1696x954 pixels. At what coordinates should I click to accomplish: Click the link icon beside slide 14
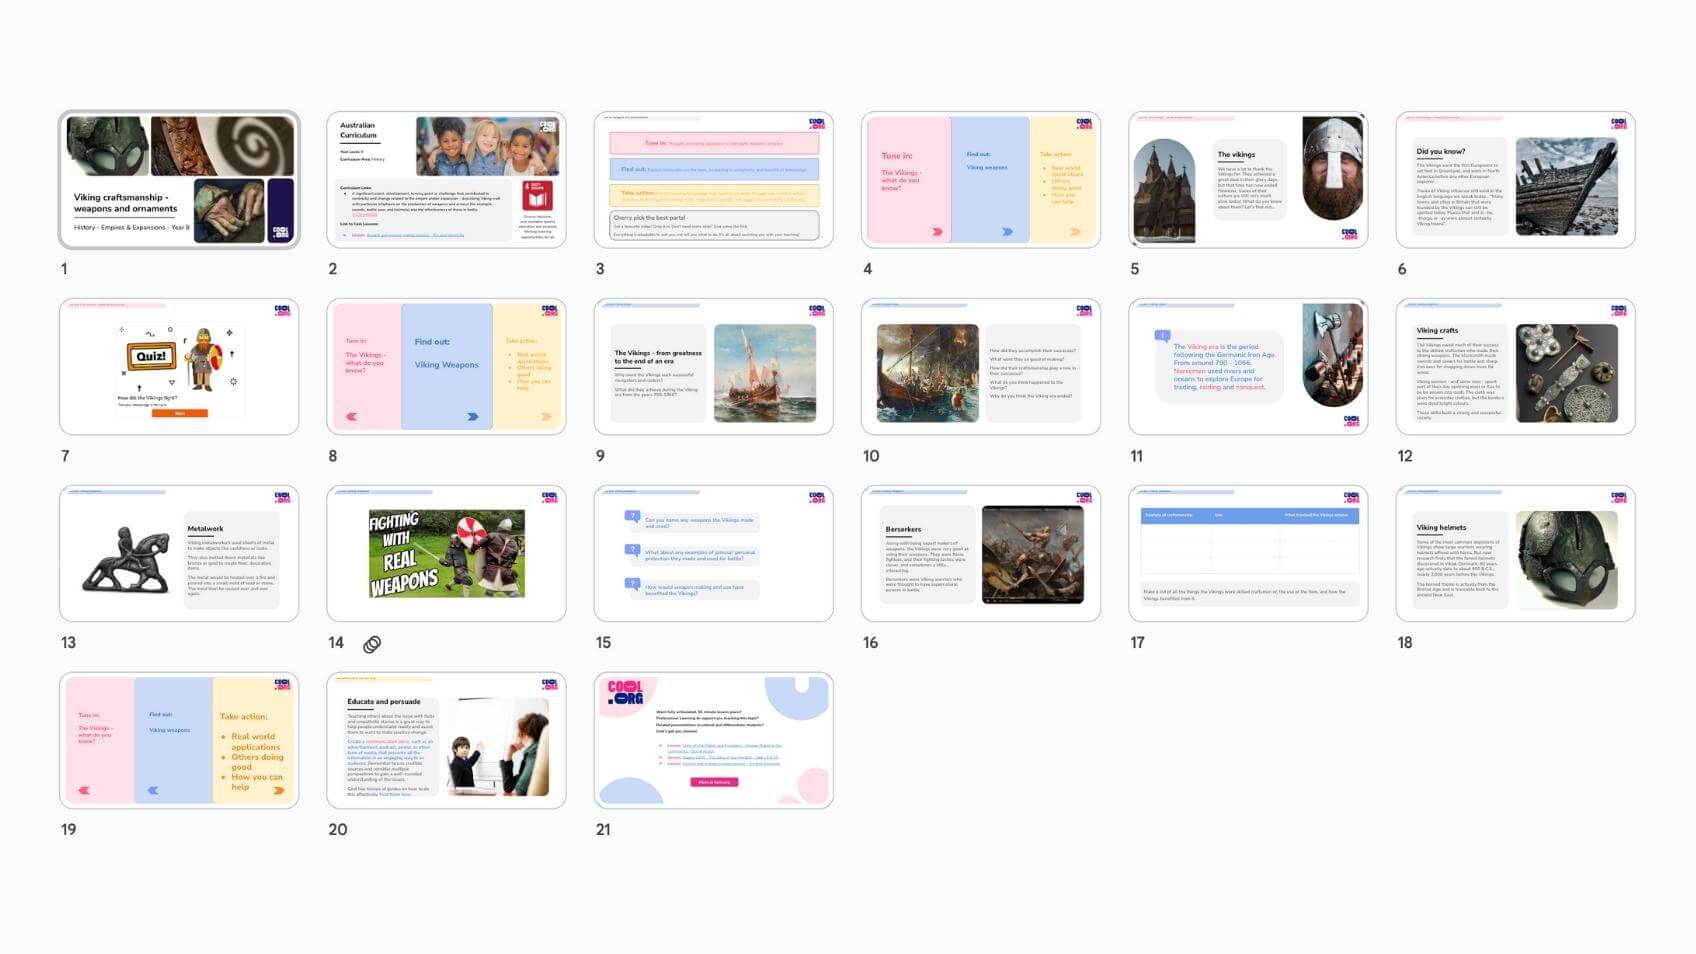pos(372,644)
